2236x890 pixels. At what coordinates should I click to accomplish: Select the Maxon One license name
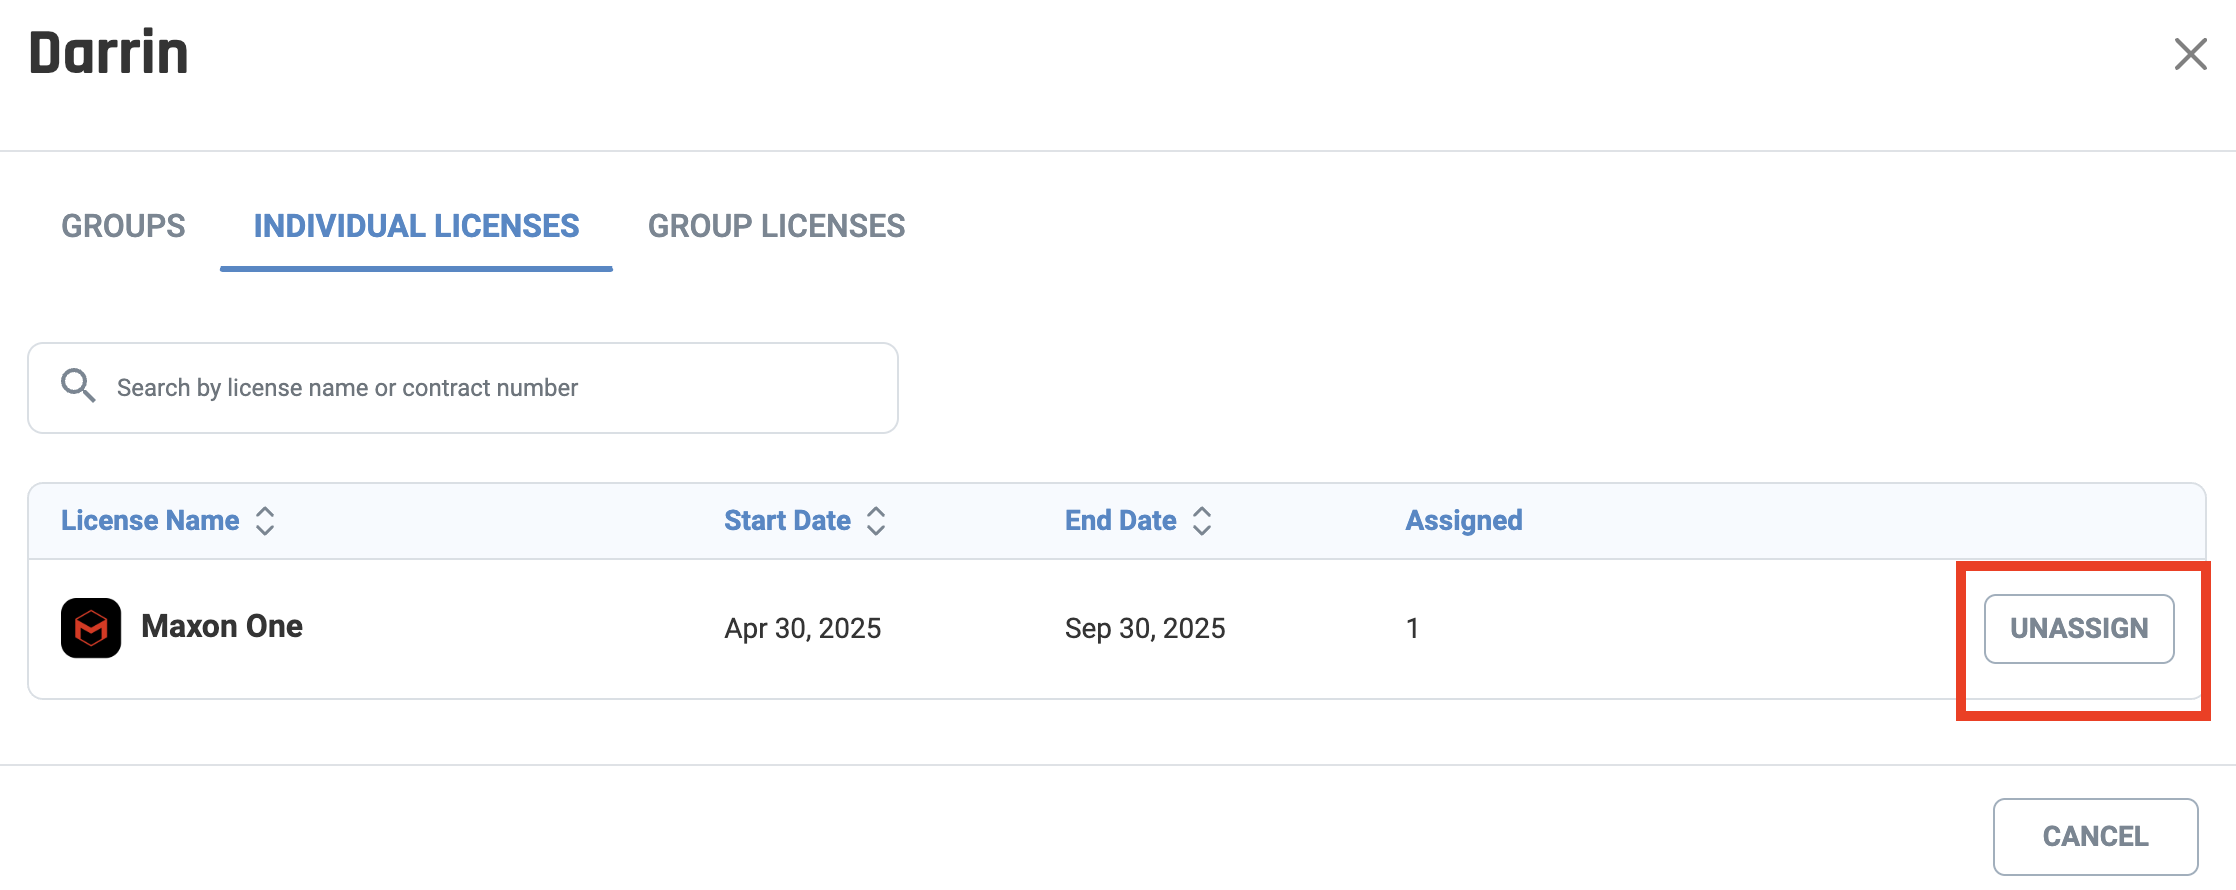point(222,626)
